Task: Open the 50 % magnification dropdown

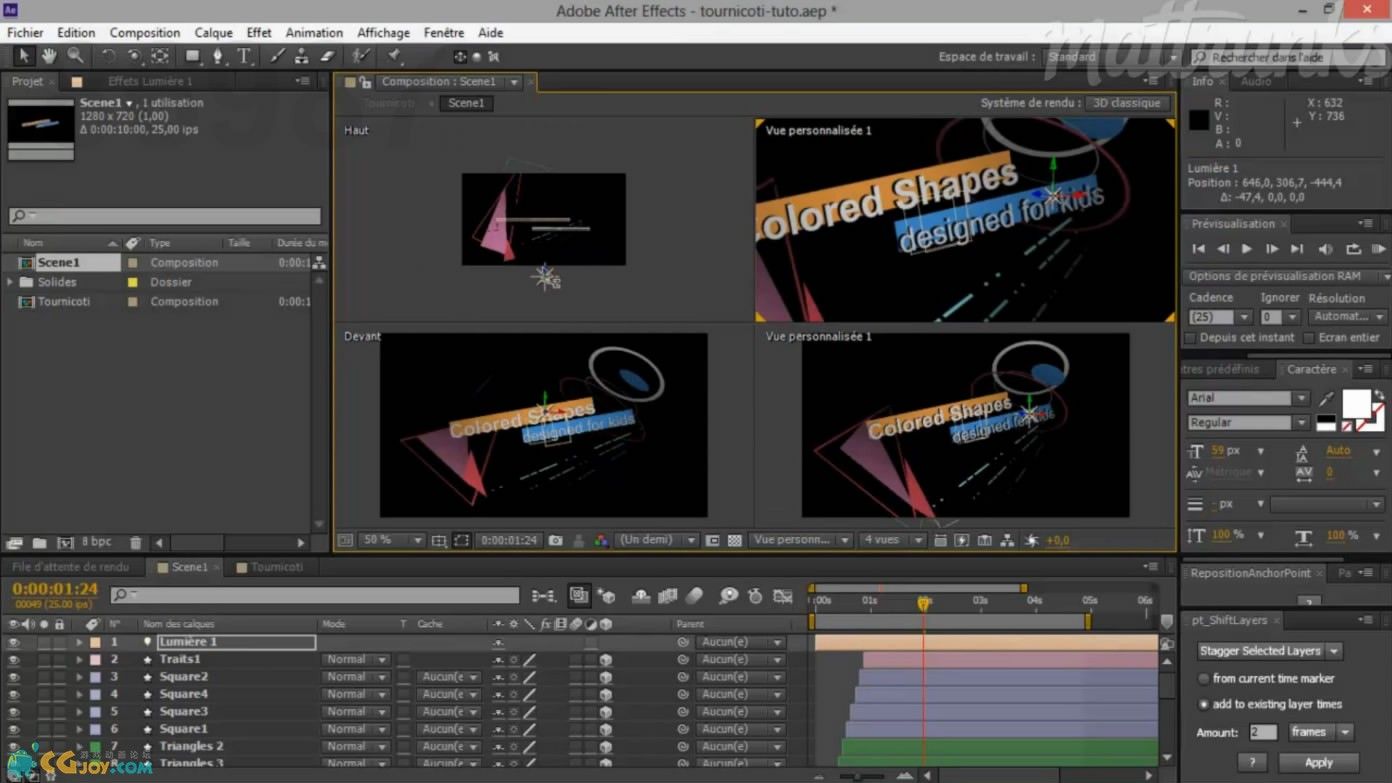Action: pyautogui.click(x=392, y=540)
